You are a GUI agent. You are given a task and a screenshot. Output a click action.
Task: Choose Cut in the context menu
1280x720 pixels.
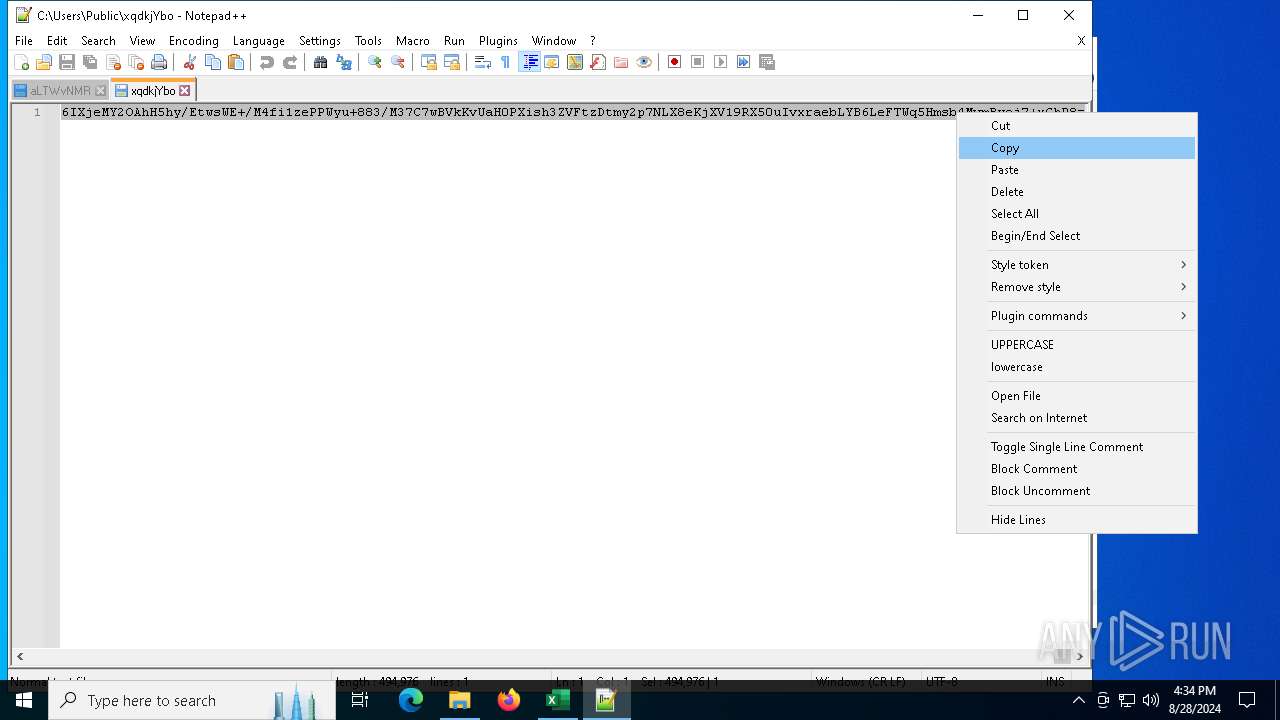1077,126
